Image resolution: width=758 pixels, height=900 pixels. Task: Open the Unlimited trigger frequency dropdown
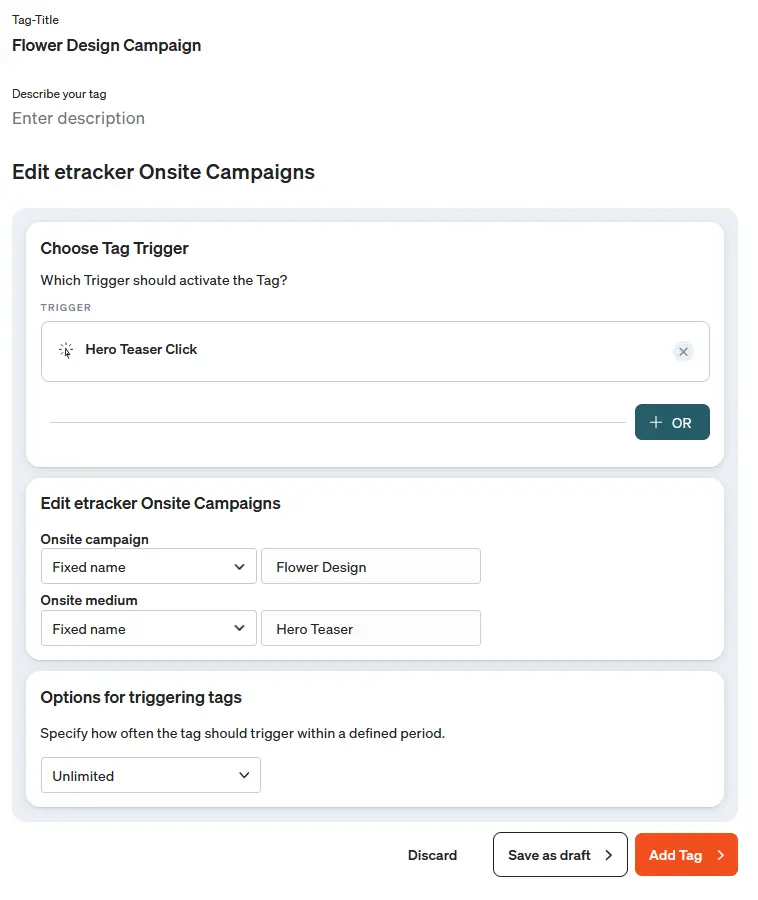150,775
